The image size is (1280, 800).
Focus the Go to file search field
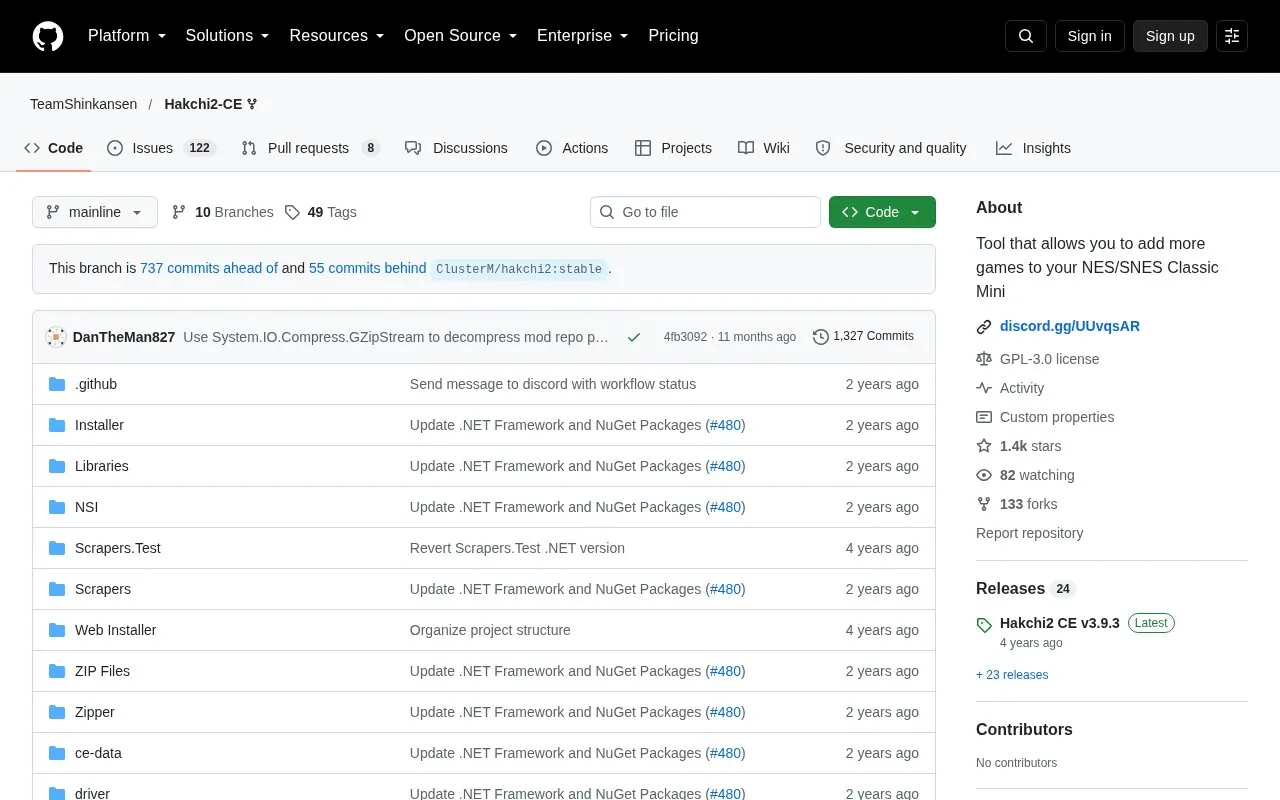point(705,212)
